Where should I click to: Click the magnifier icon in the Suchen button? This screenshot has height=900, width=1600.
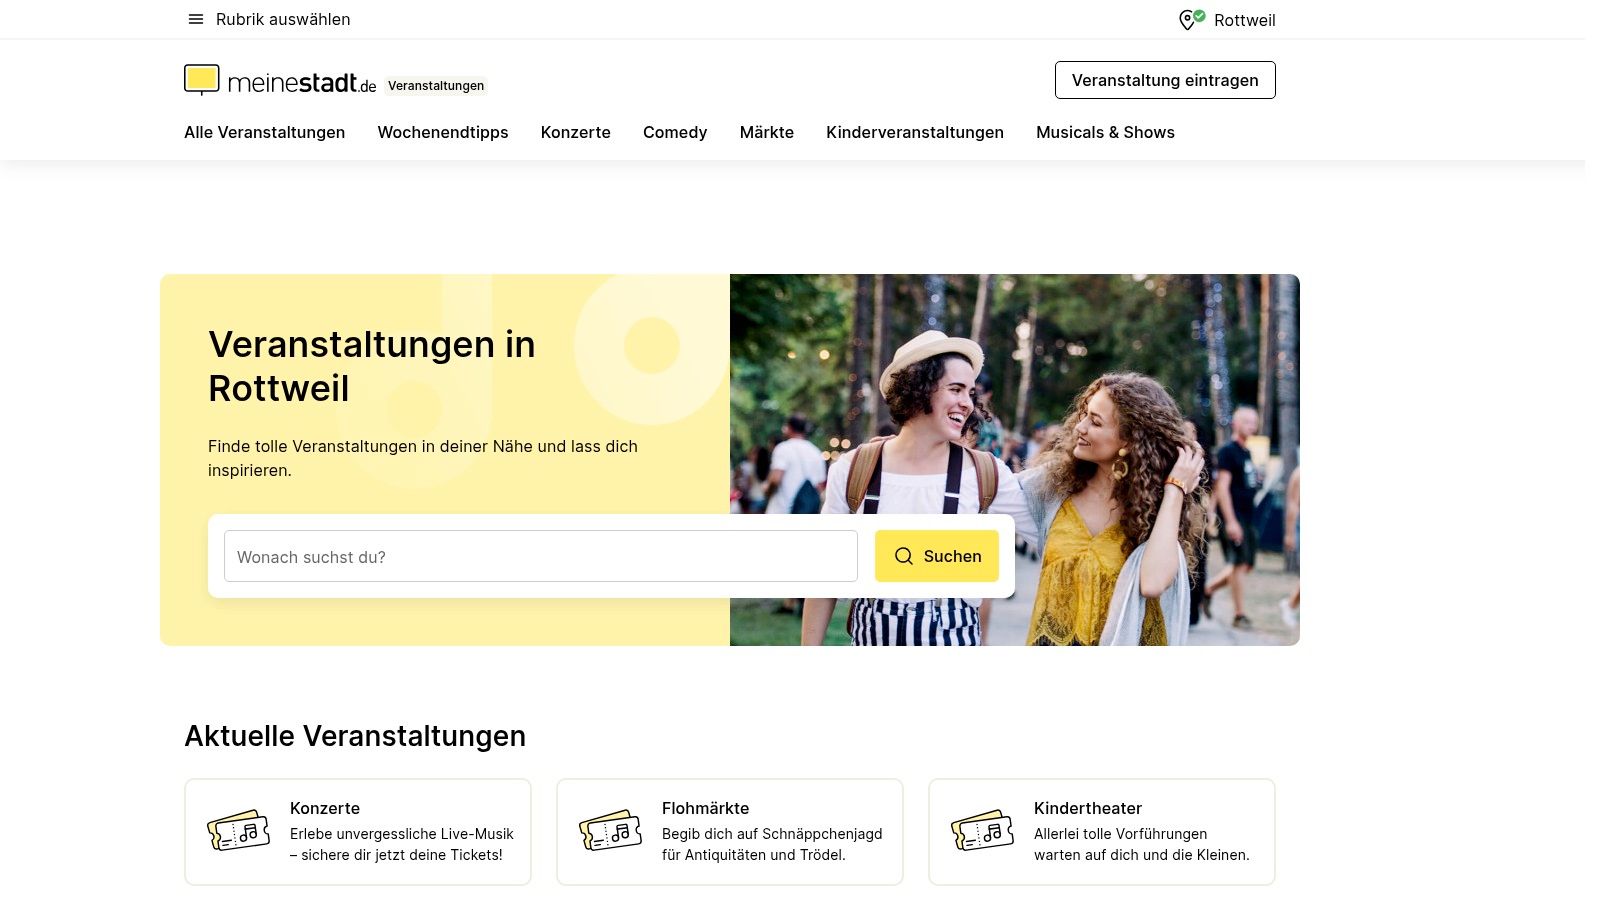(x=904, y=556)
